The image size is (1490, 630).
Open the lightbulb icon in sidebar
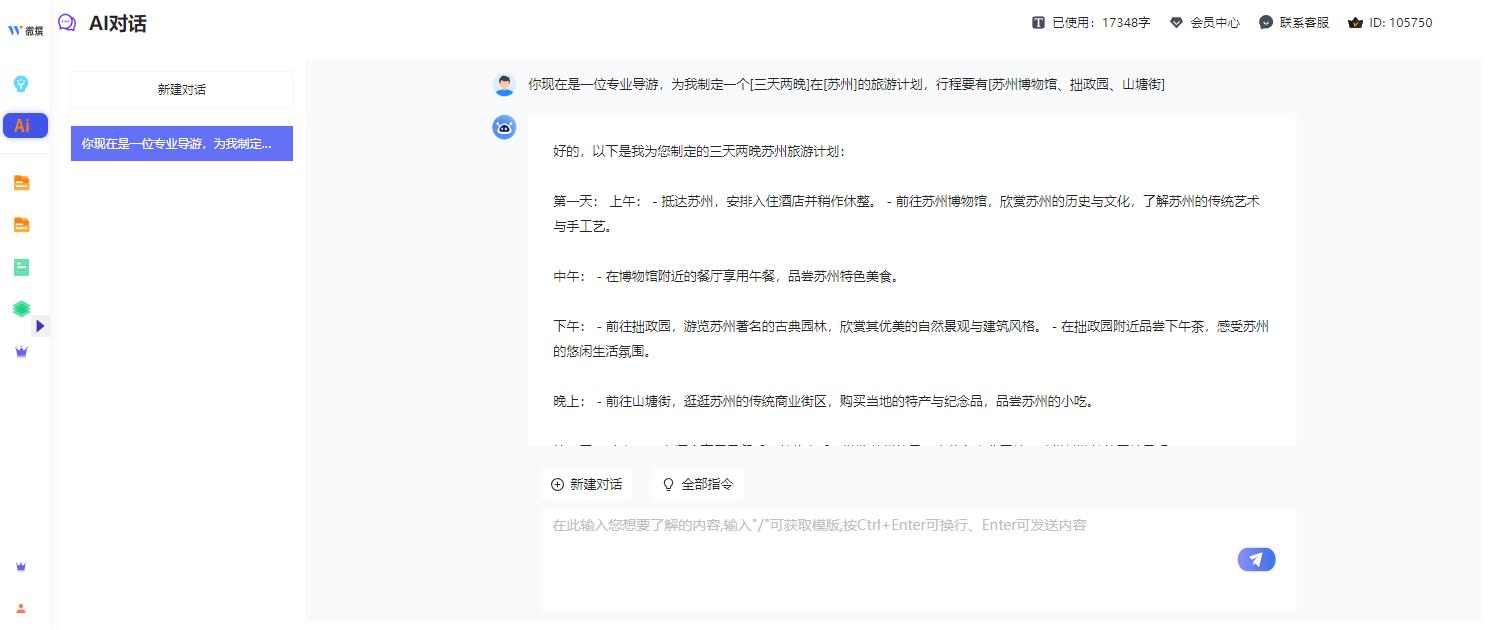21,84
